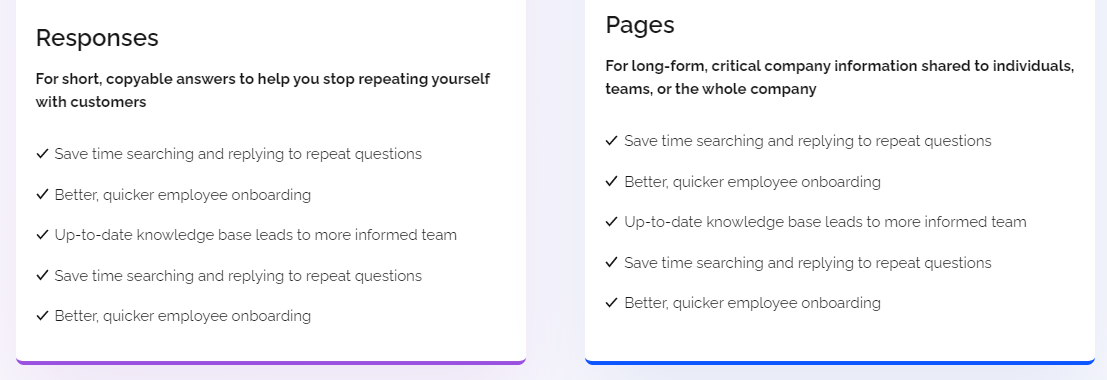Click the blue bar under Pages card
This screenshot has width=1107, height=380.
tap(840, 362)
